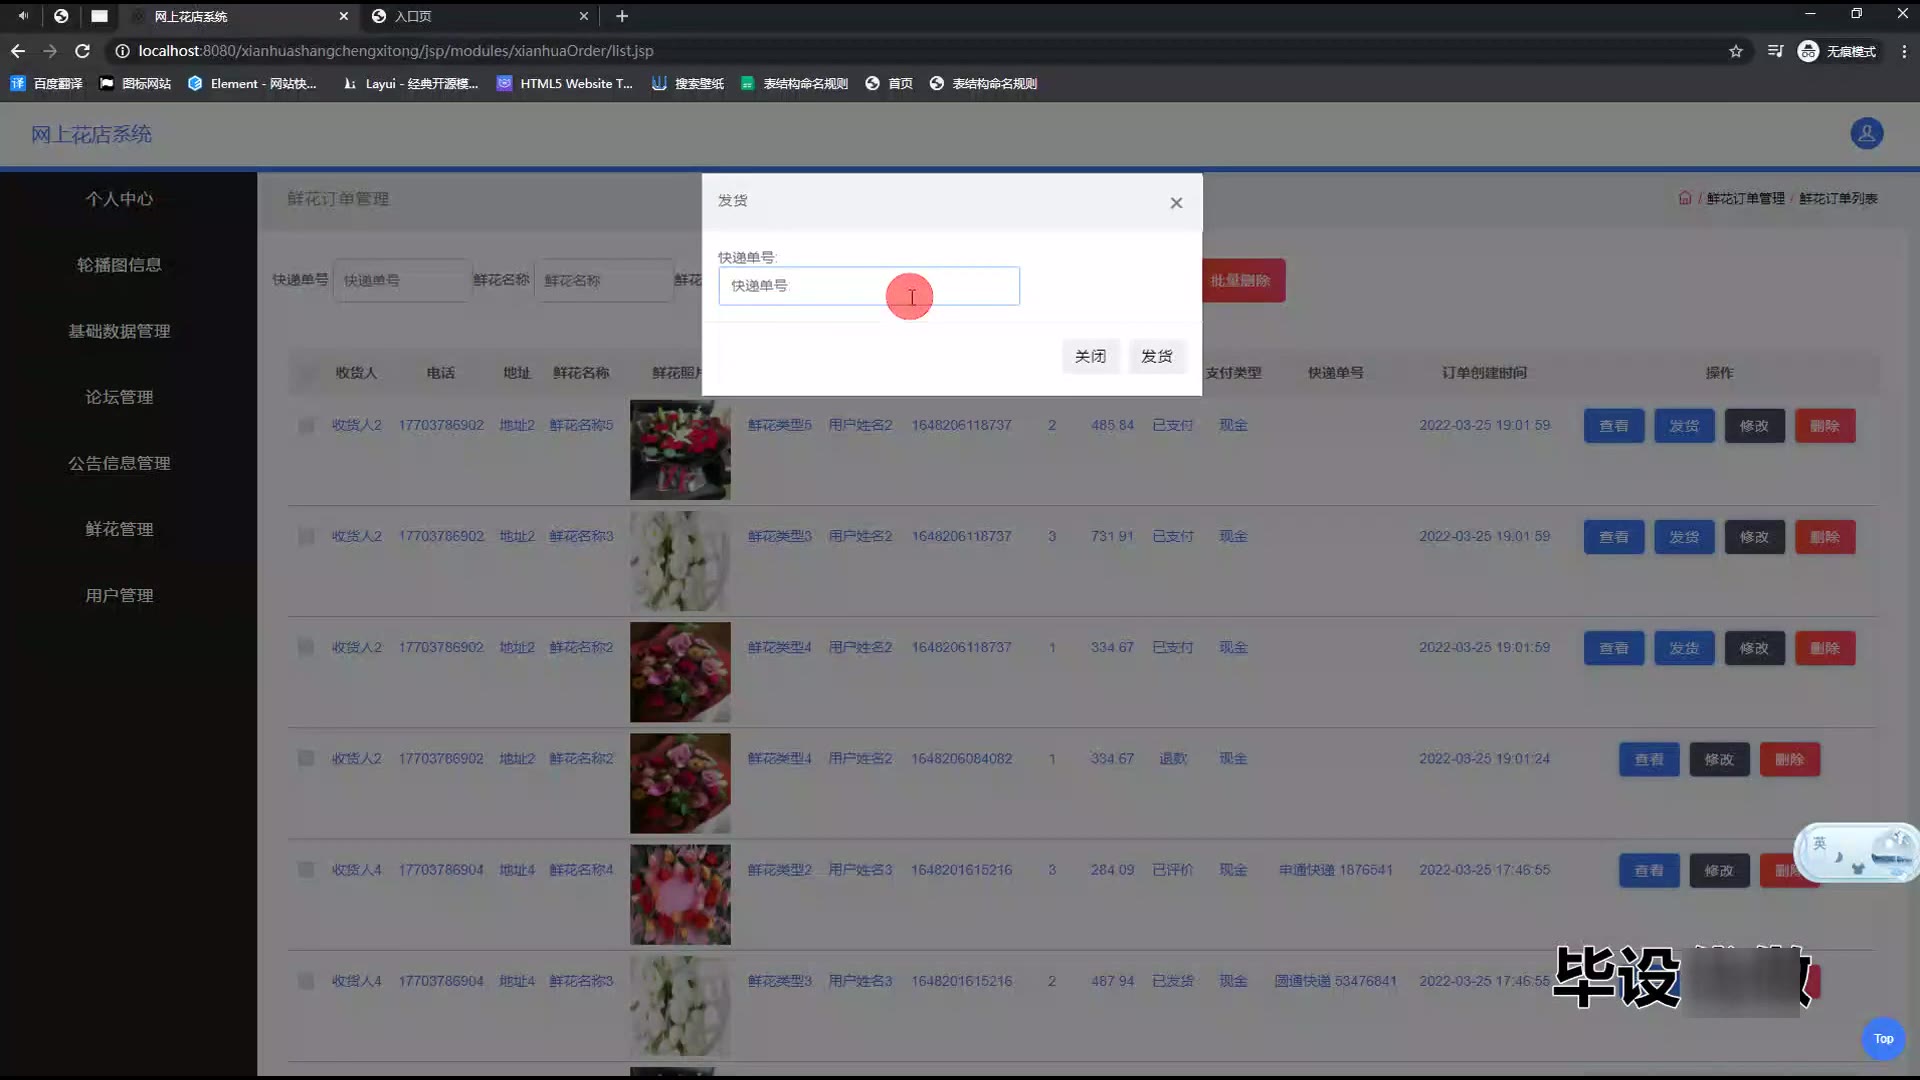
Task: Open 用户管理 in the sidebar menu
Action: click(x=119, y=595)
